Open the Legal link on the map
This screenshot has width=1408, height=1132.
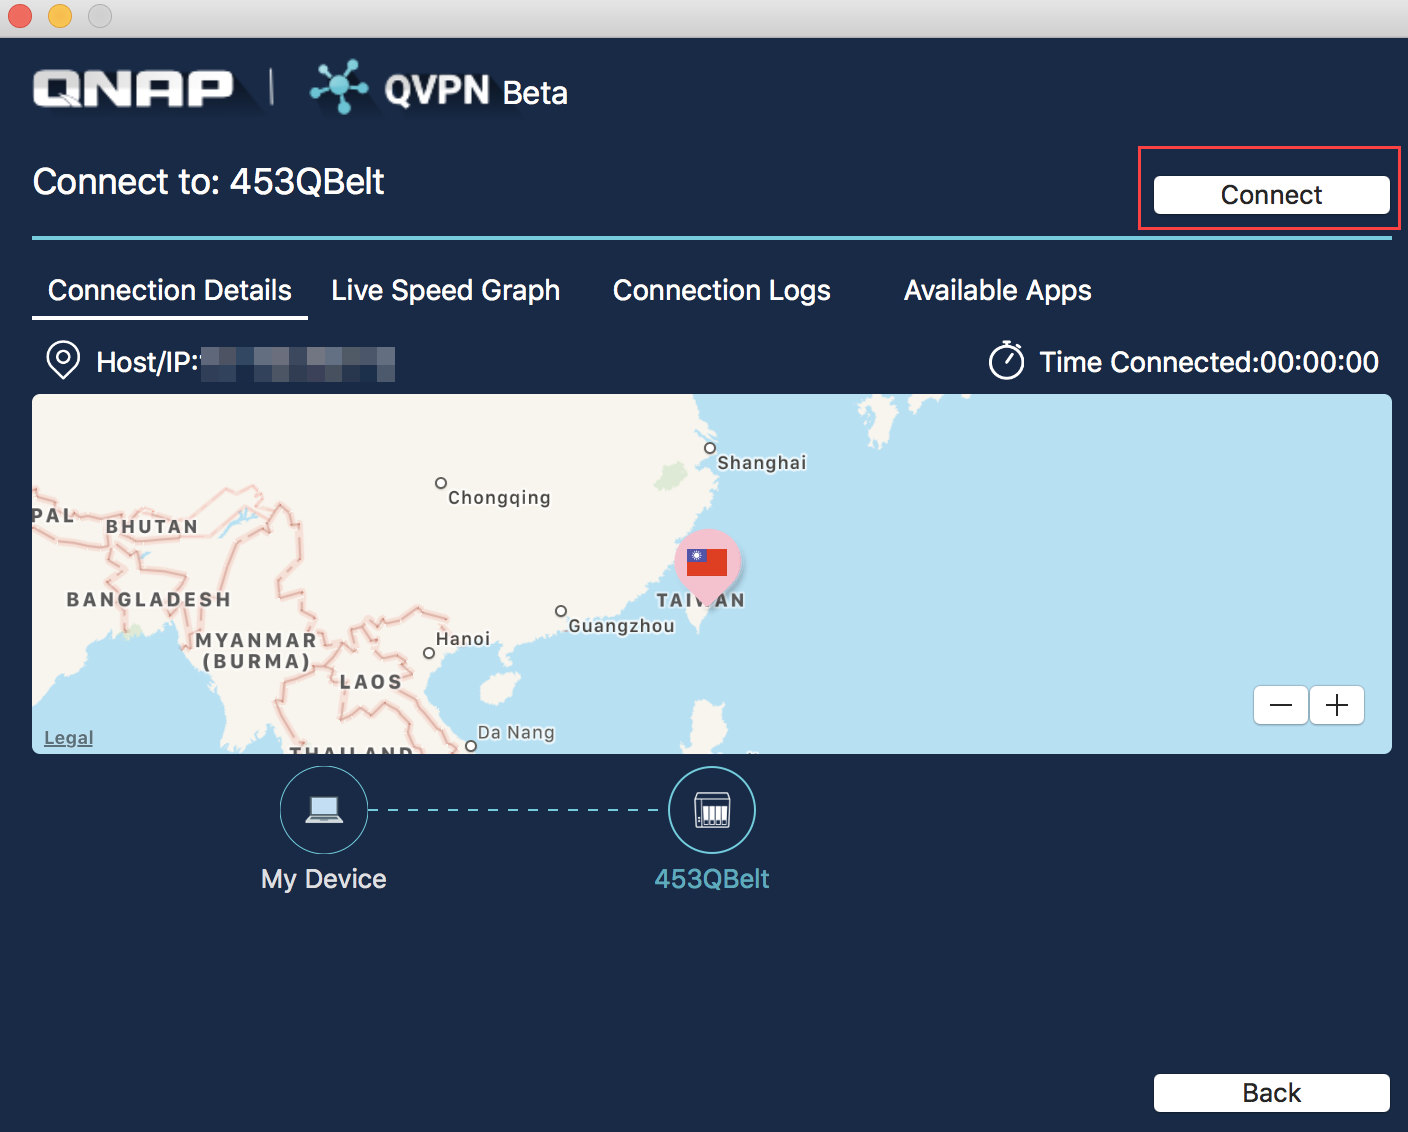67,737
